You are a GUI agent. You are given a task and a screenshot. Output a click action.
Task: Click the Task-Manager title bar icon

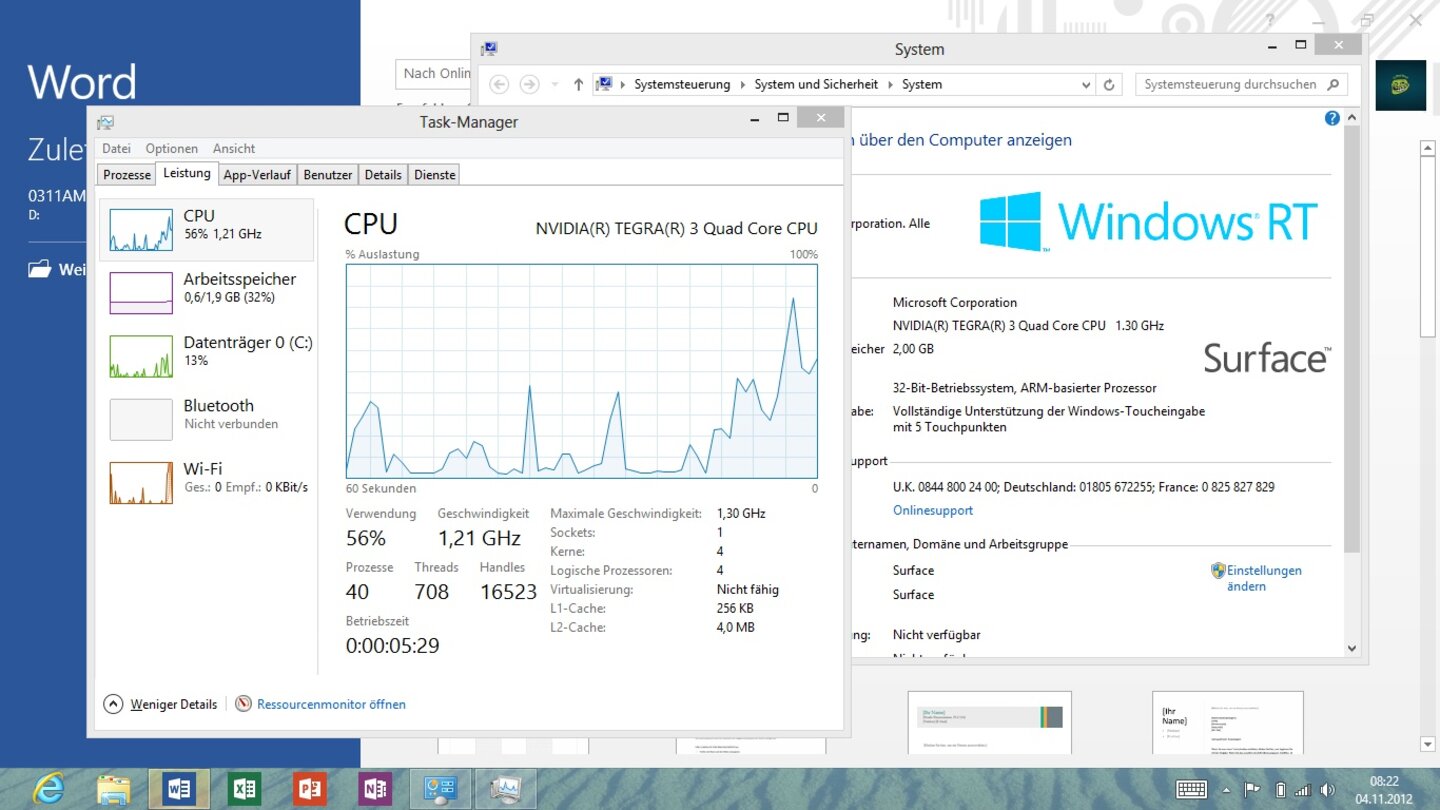(x=105, y=122)
